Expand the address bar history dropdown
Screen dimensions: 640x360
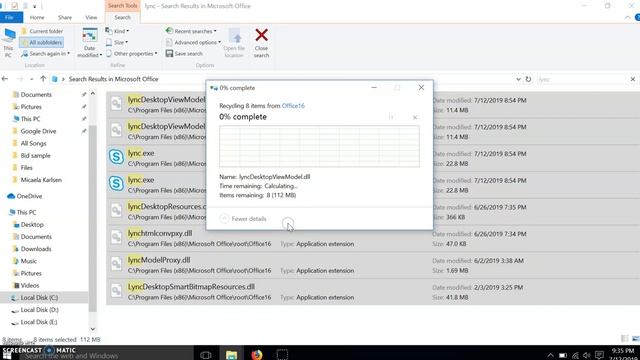518,79
